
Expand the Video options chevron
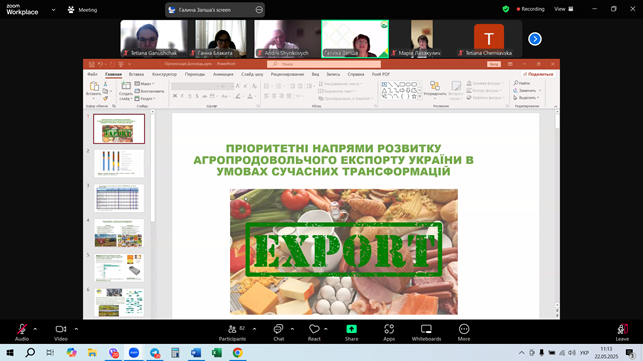[76, 329]
